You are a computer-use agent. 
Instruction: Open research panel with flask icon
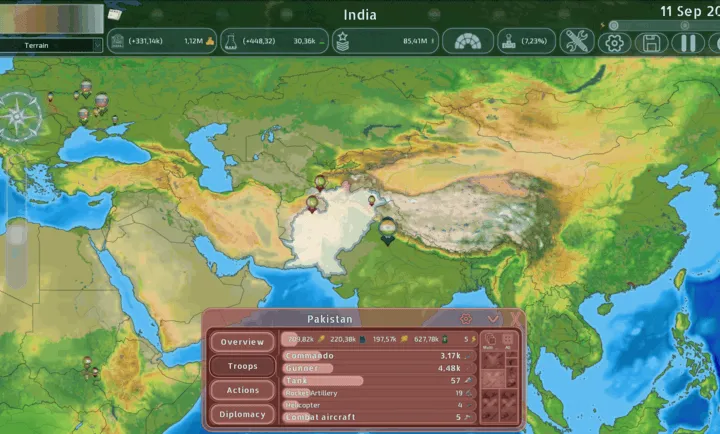click(274, 41)
